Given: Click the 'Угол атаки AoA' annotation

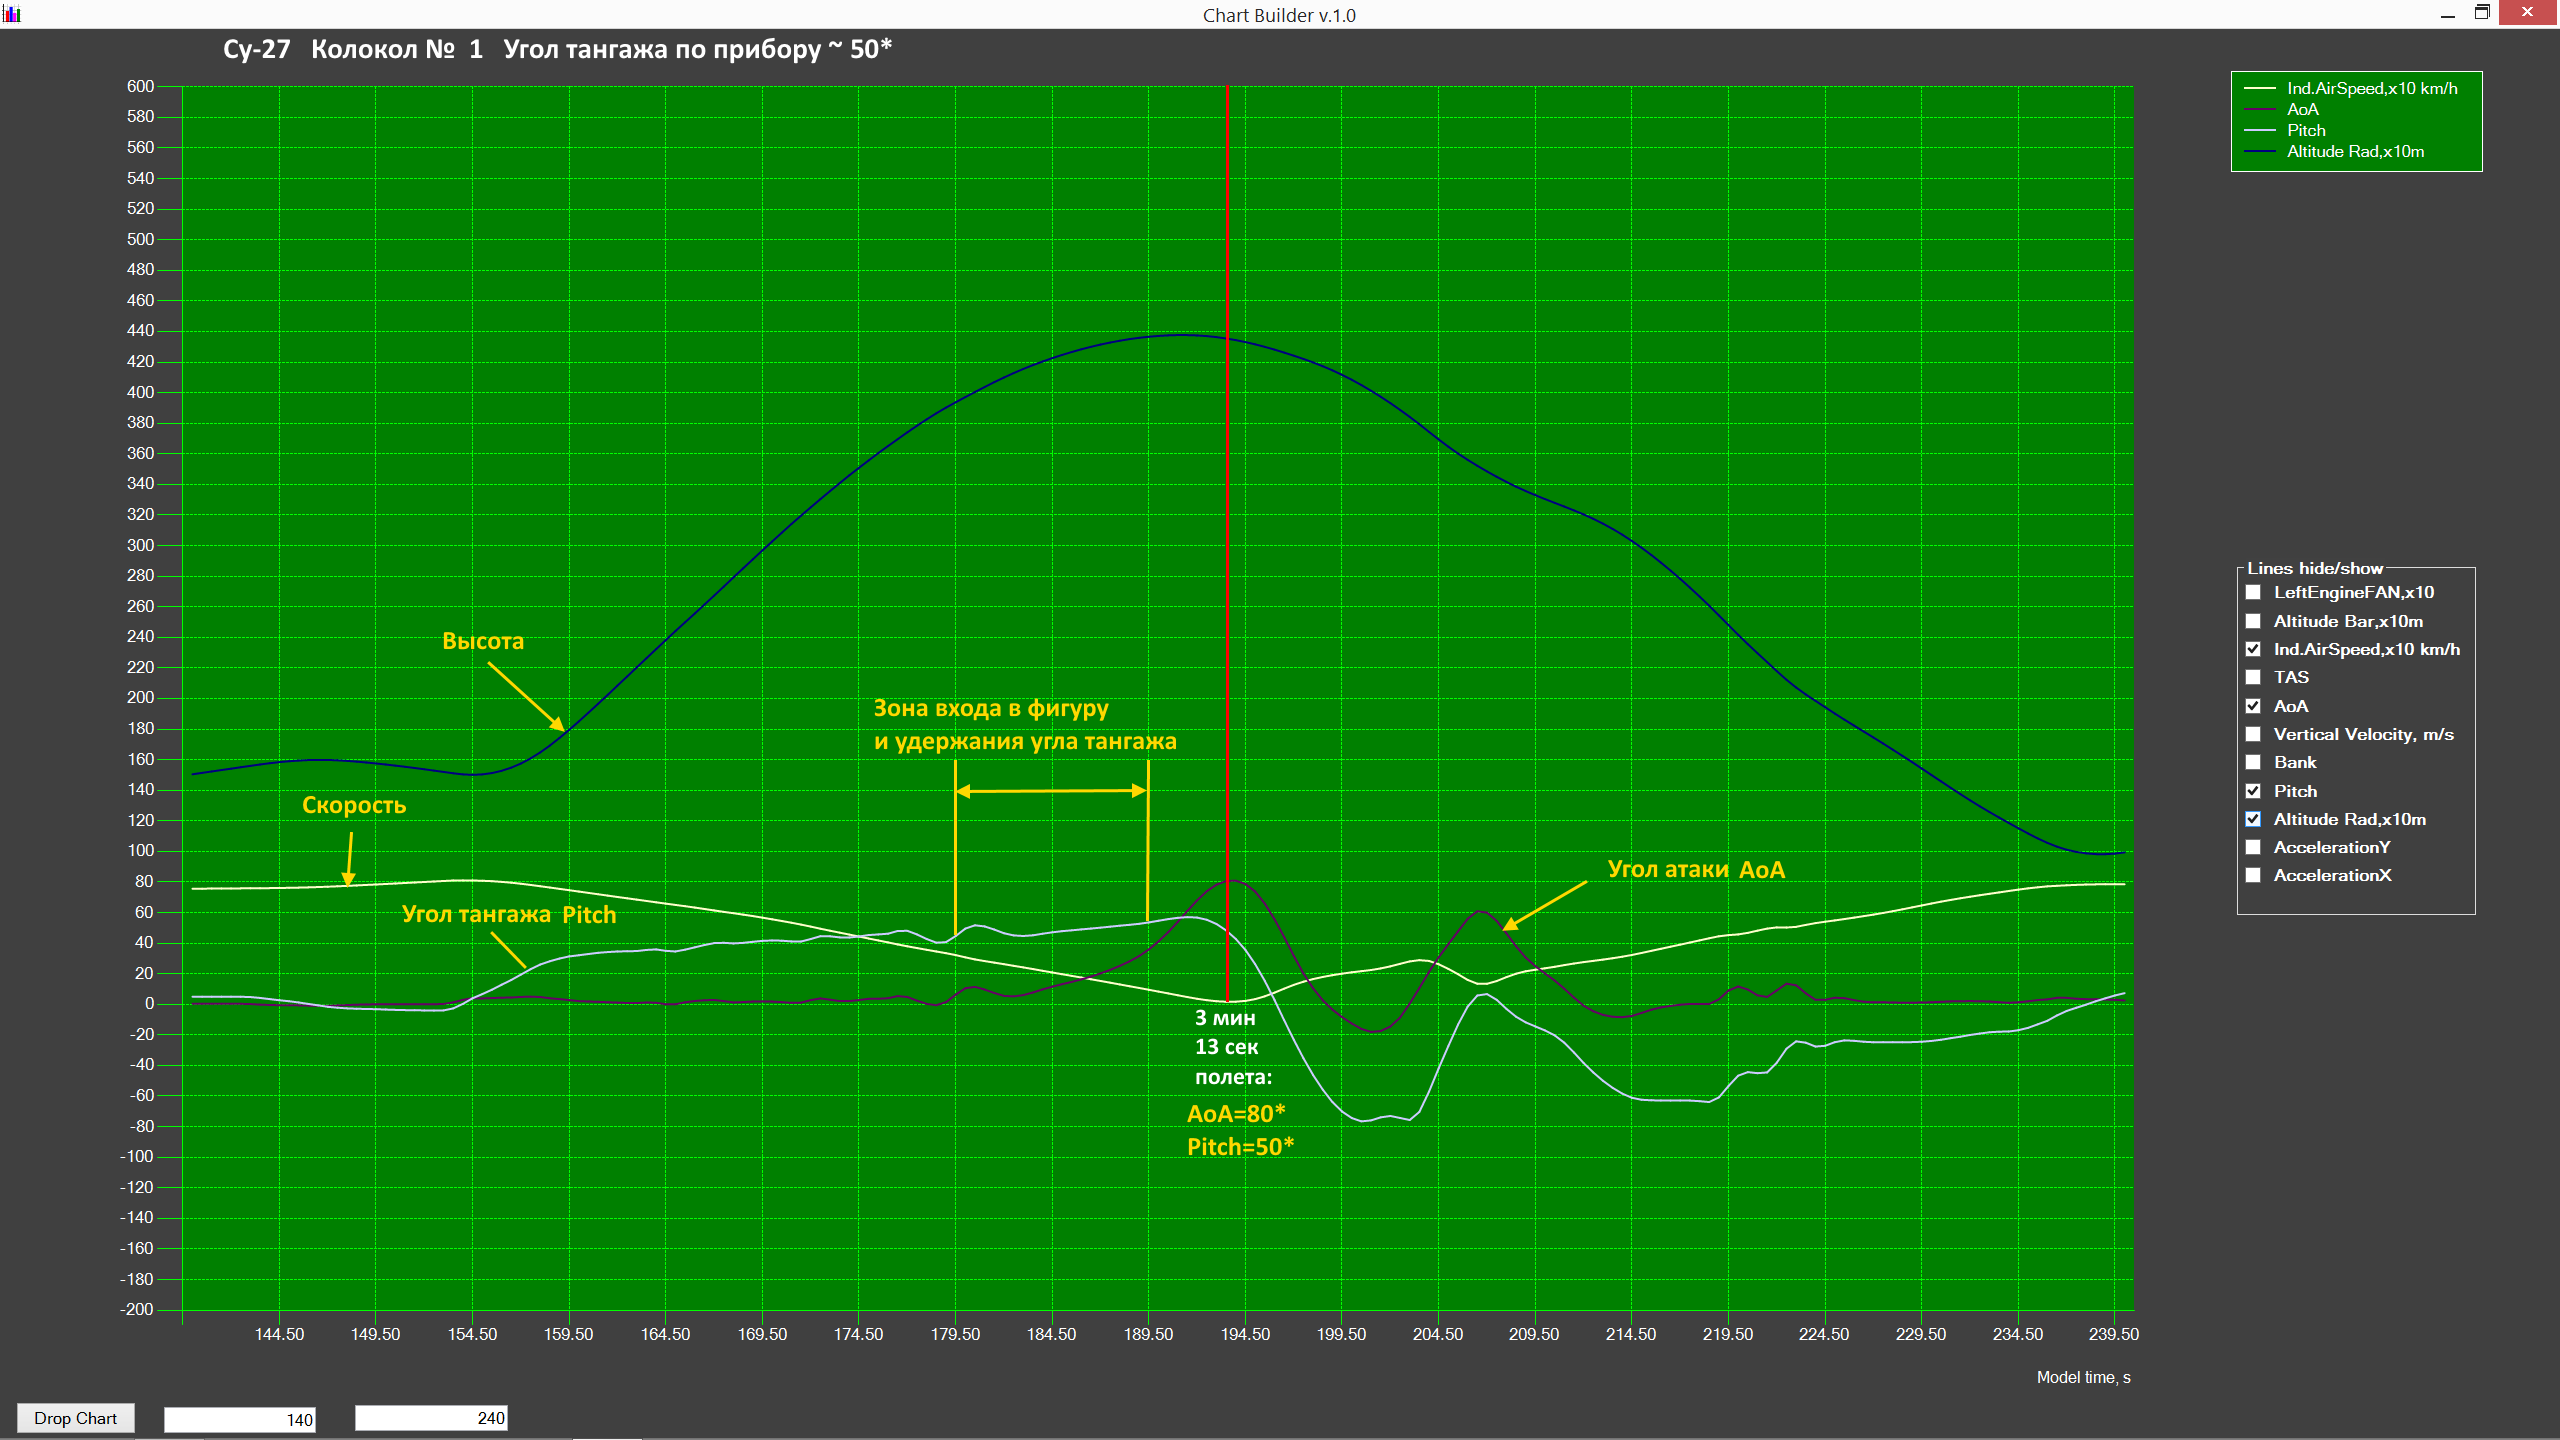Looking at the screenshot, I should point(1696,869).
